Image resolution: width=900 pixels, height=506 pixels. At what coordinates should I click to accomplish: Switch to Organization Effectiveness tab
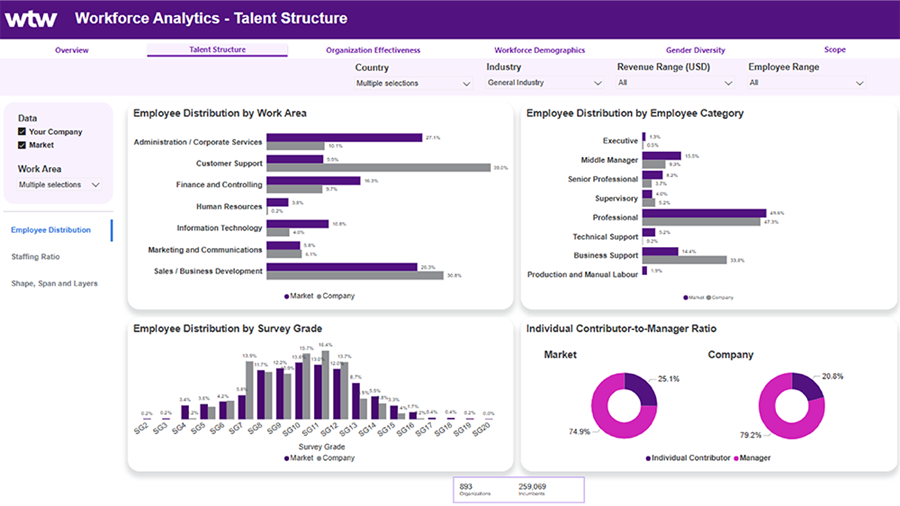(373, 50)
